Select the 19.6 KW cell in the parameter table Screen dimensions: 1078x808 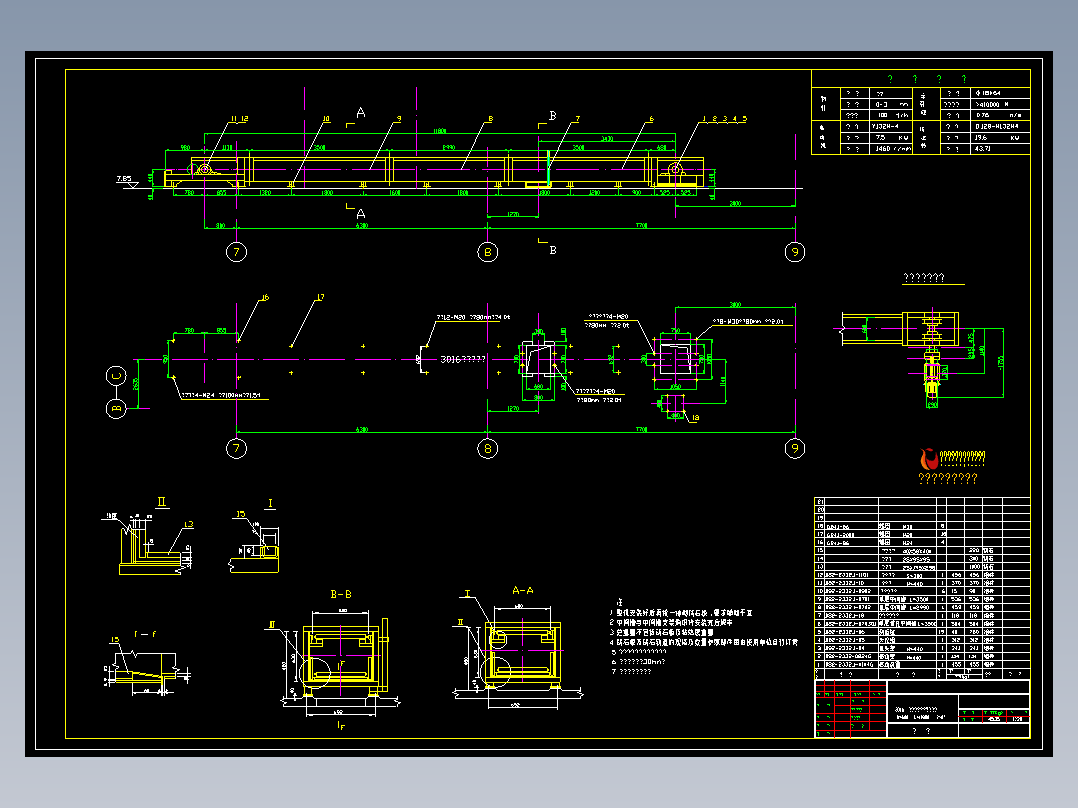1000,138
